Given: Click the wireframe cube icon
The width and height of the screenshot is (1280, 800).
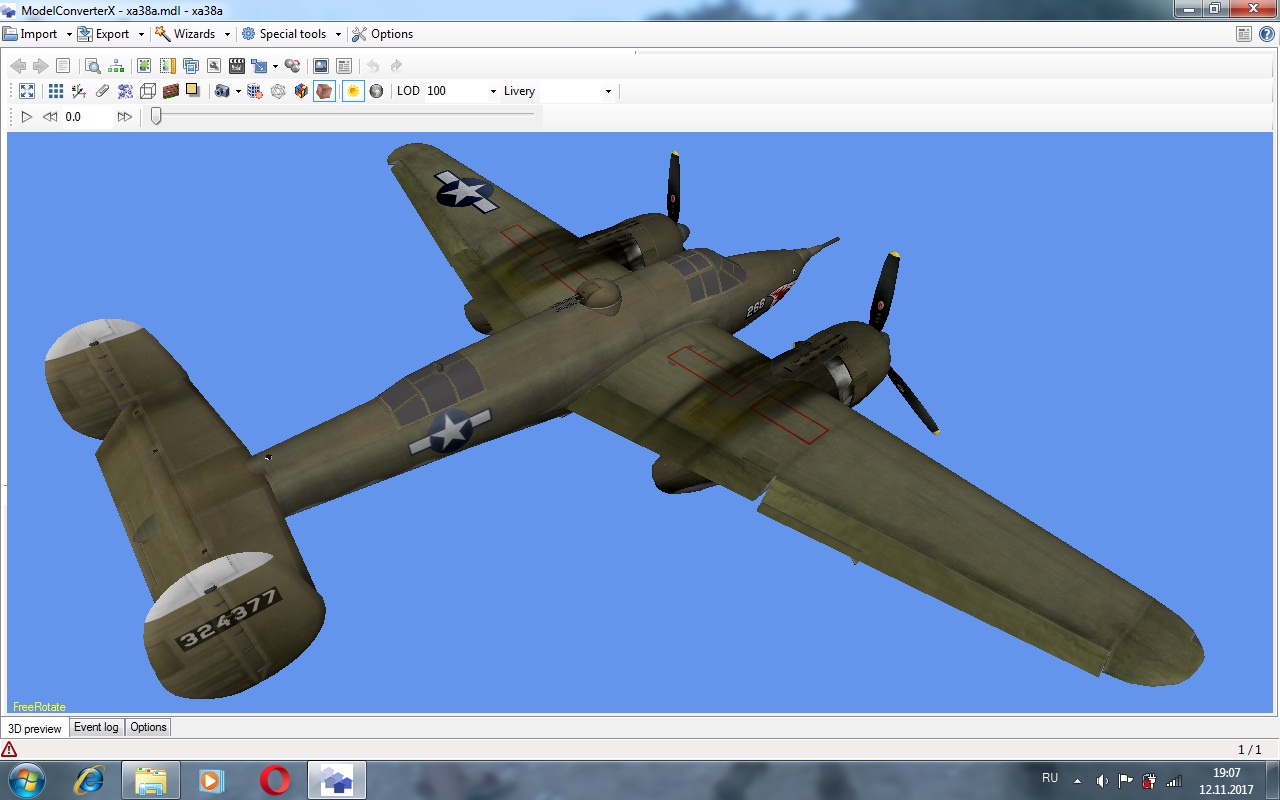Looking at the screenshot, I should tap(148, 91).
